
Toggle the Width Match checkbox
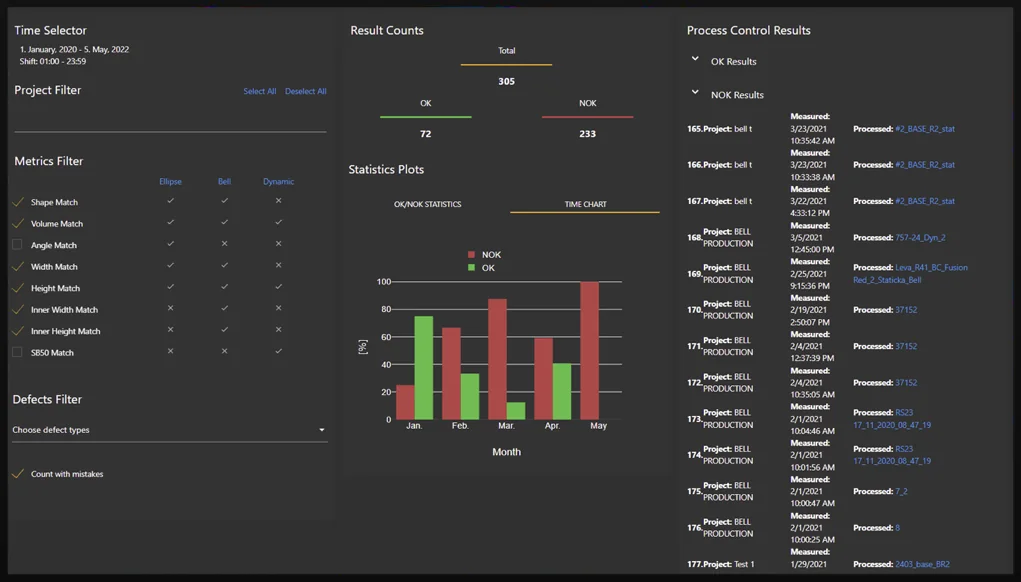pyautogui.click(x=18, y=267)
